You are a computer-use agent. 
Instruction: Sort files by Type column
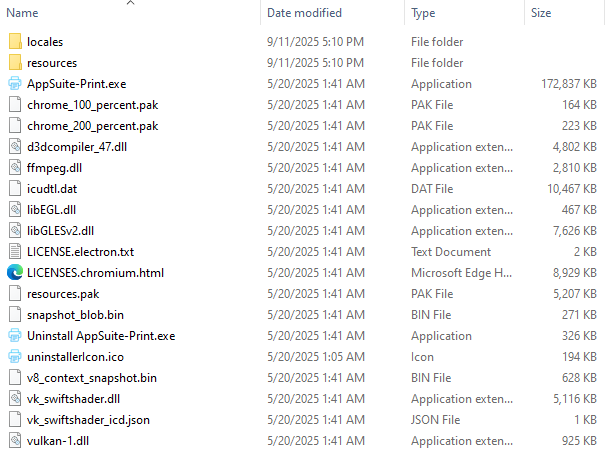coord(423,13)
